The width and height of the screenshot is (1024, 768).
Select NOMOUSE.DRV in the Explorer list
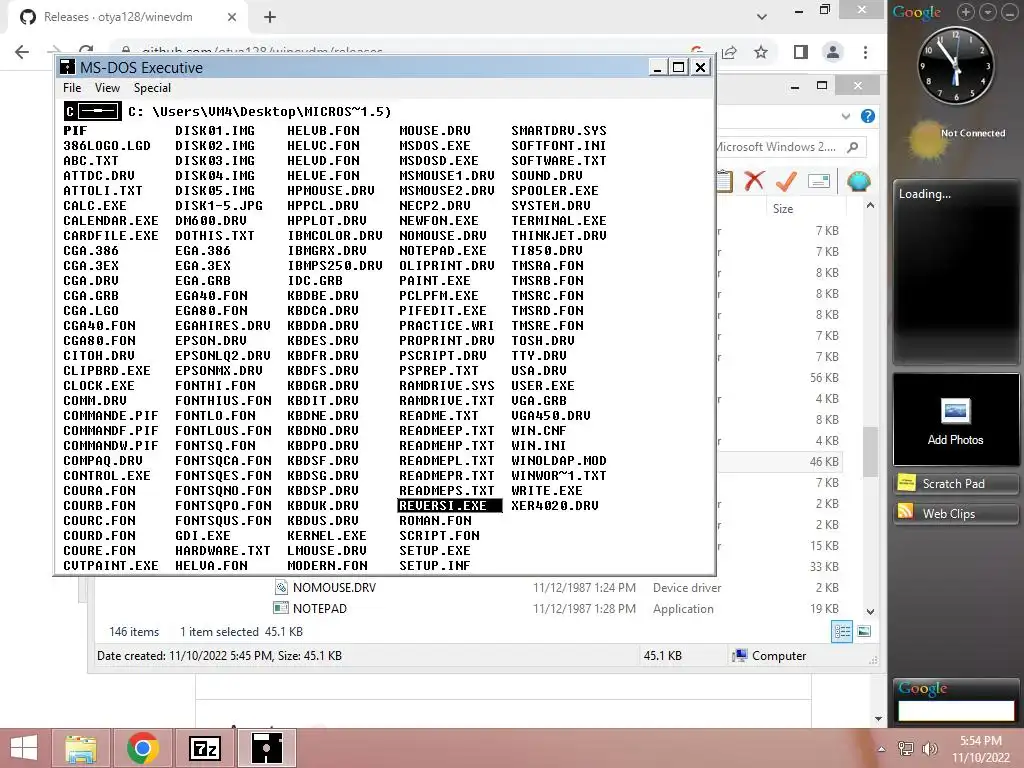coord(334,588)
